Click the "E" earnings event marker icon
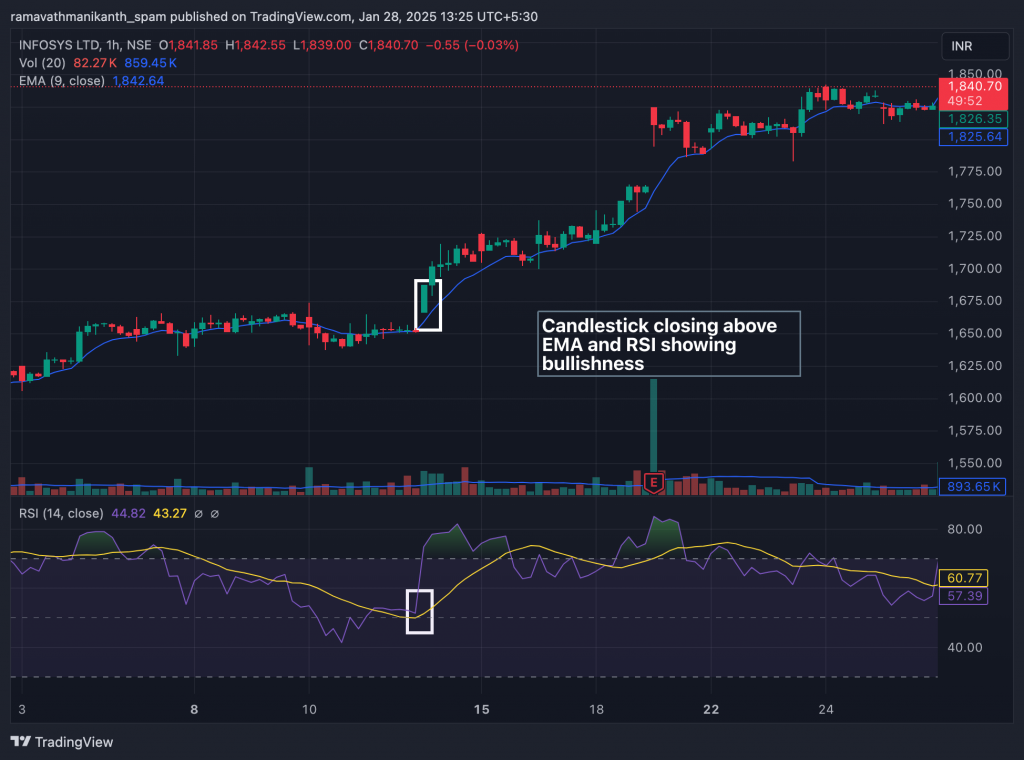This screenshot has height=760, width=1024. 652,482
